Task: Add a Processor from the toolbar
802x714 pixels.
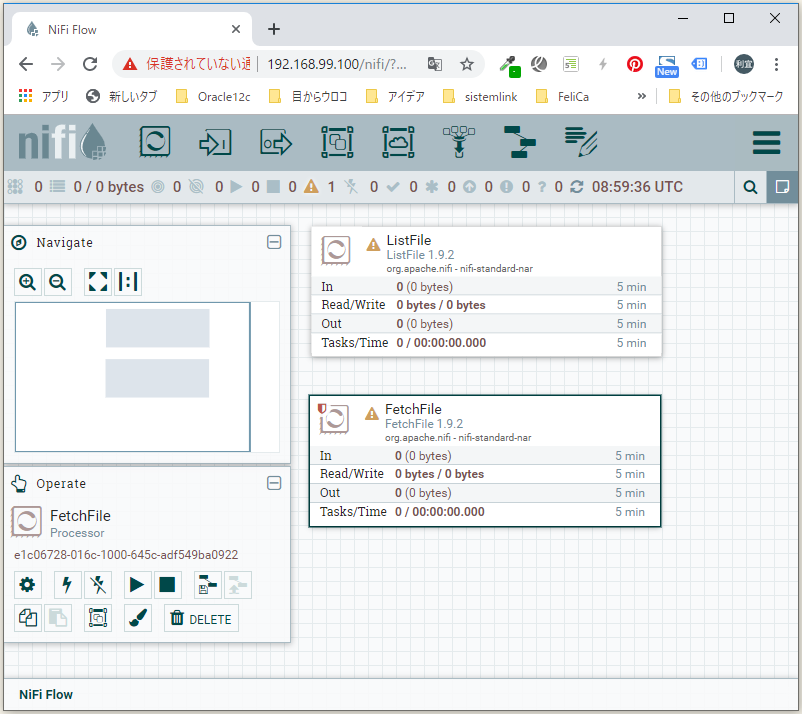Action: pyautogui.click(x=154, y=142)
